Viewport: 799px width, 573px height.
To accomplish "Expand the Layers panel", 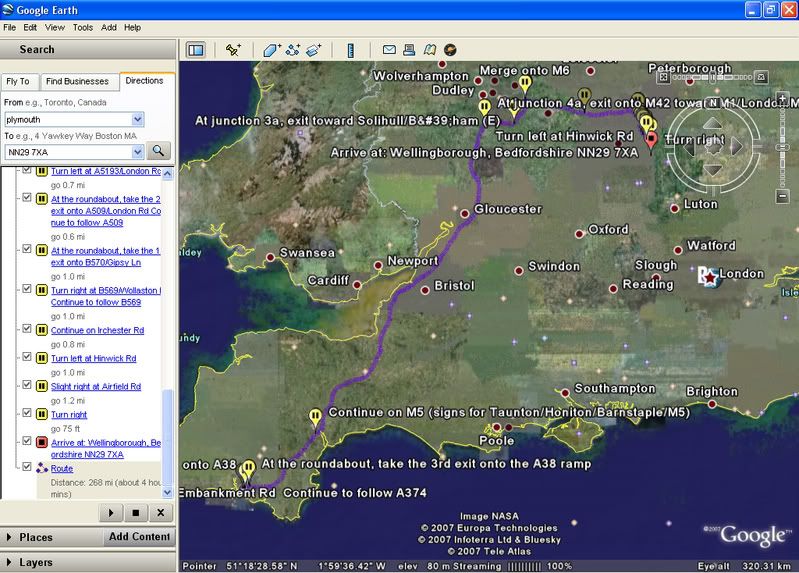I will (x=9, y=562).
